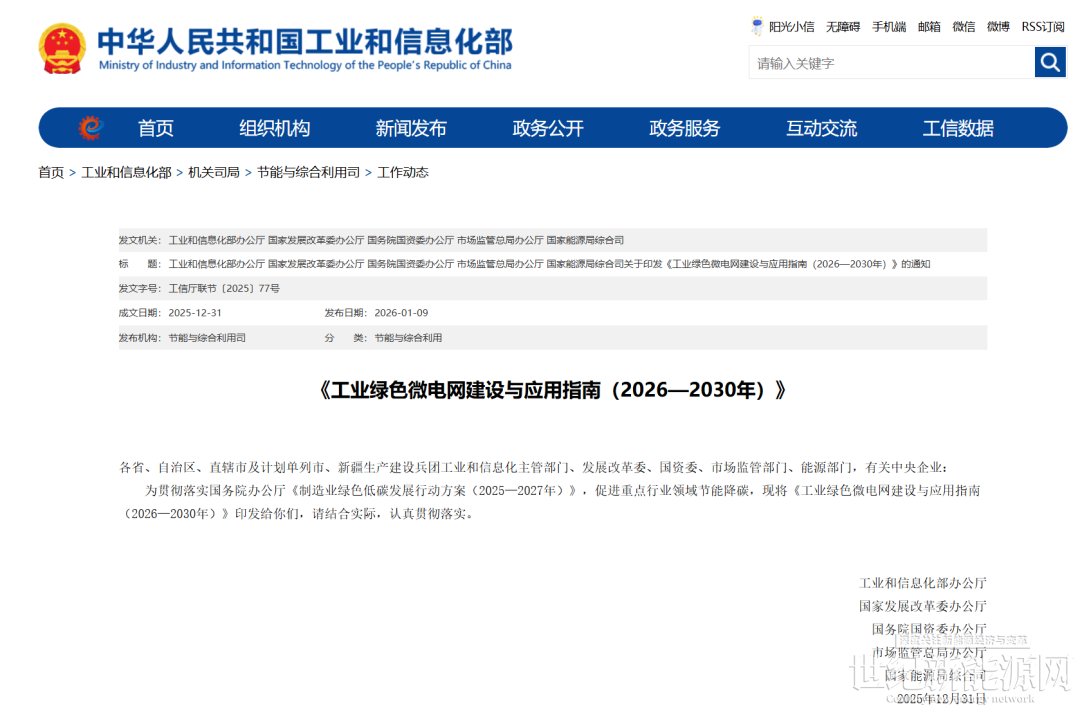1080x709 pixels.
Task: Click the magnifier search button
Action: click(1050, 63)
